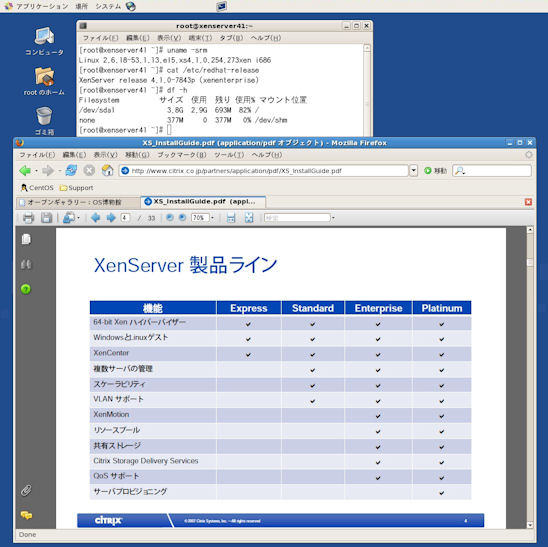Image resolution: width=548 pixels, height=547 pixels.
Task: Fit PDF page width icon
Action: (231, 218)
